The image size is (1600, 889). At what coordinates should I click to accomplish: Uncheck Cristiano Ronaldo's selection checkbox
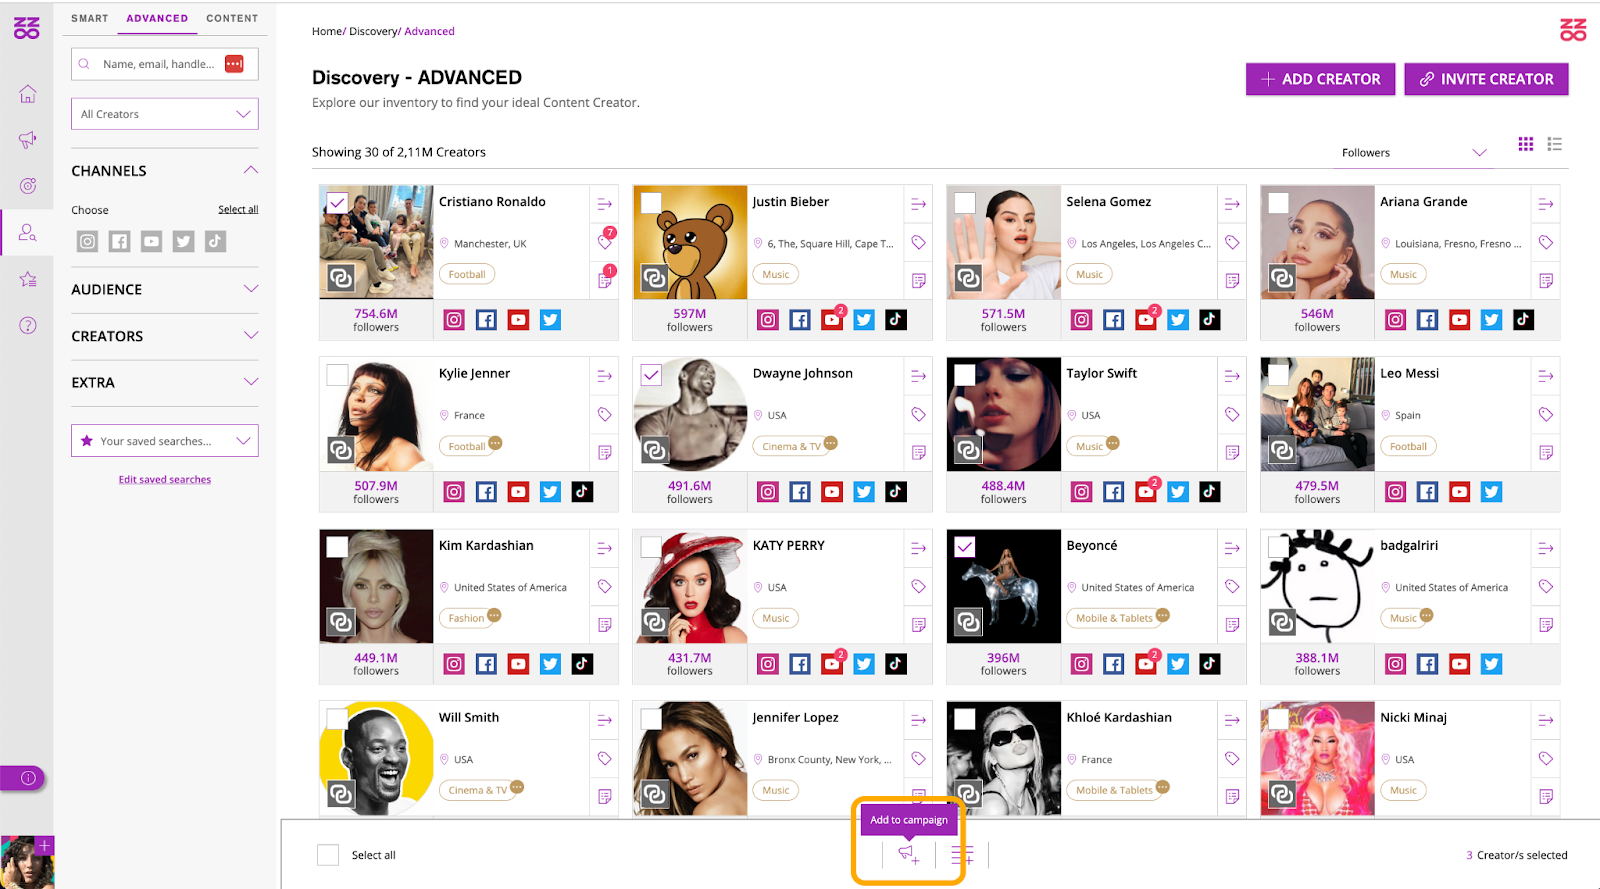(337, 203)
